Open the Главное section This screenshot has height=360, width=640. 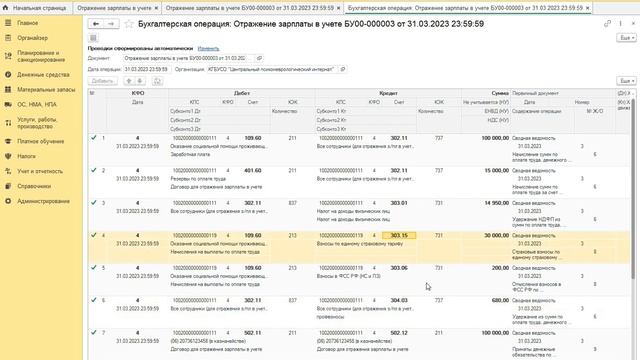pyautogui.click(x=27, y=23)
